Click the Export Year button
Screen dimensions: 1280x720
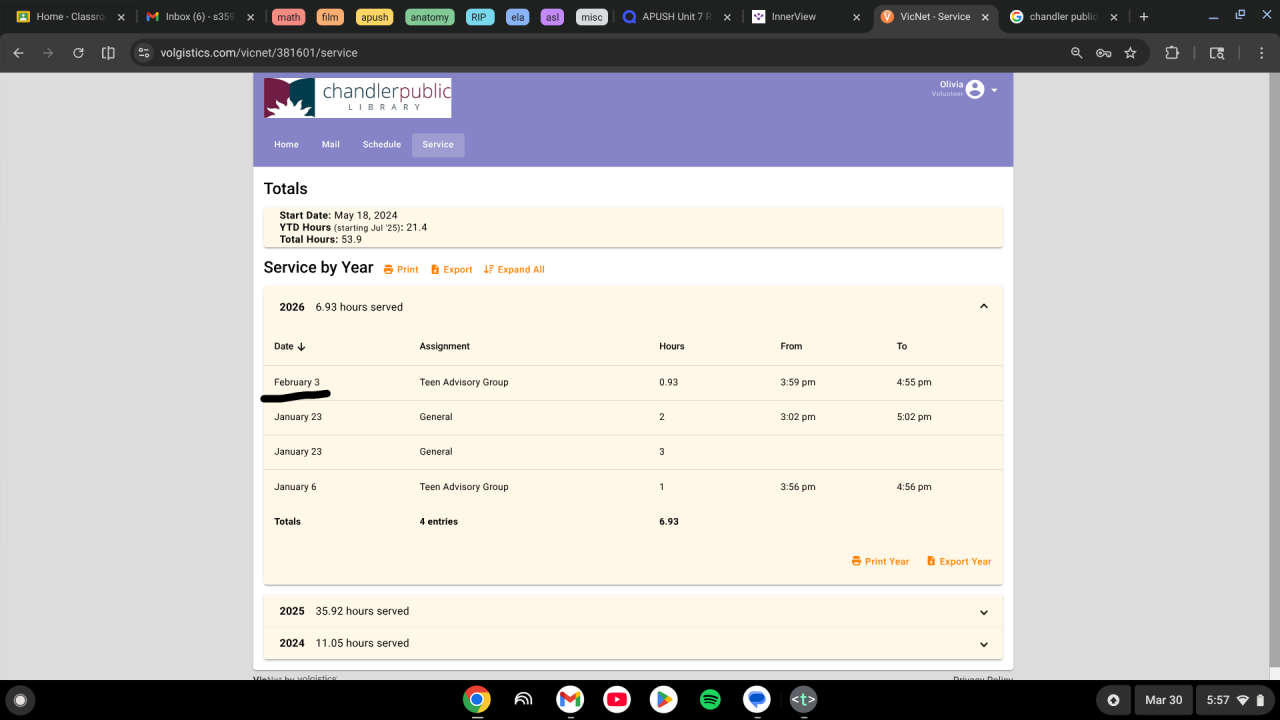[x=959, y=561]
